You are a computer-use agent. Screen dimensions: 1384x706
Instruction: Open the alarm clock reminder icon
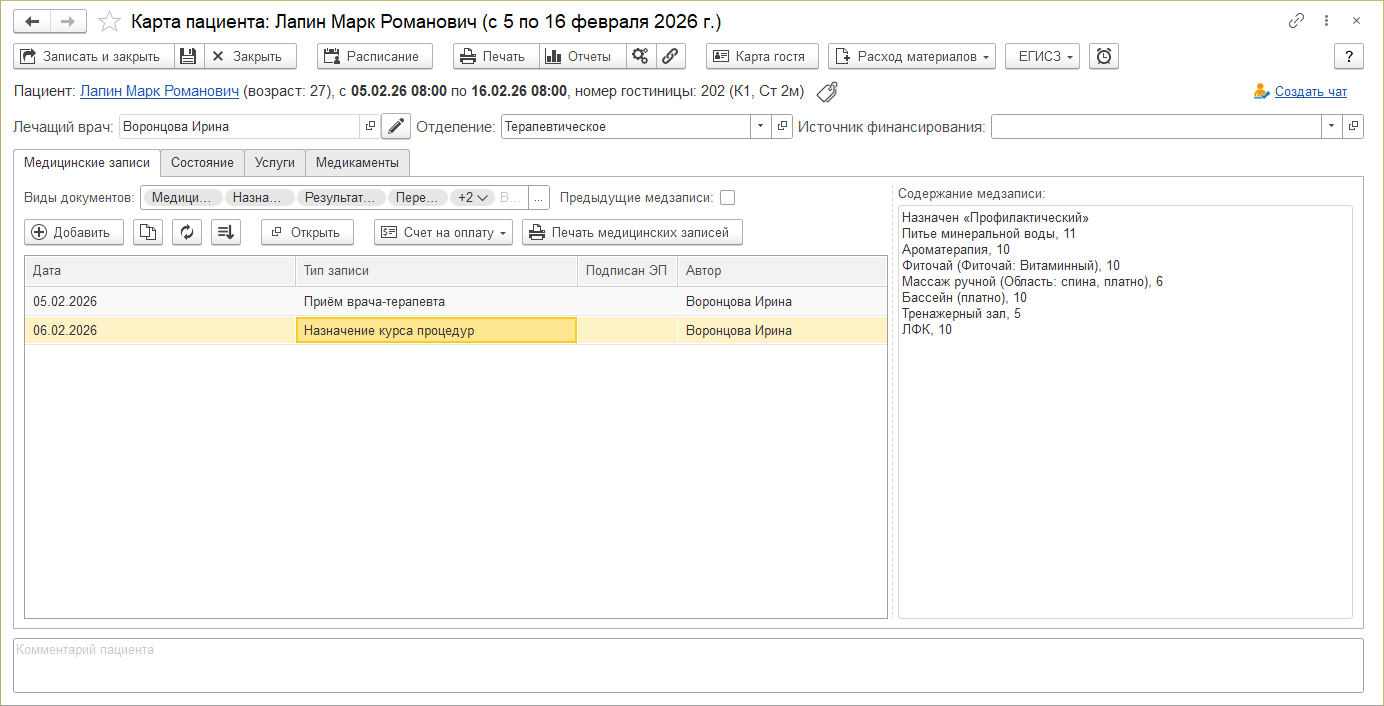(1104, 56)
